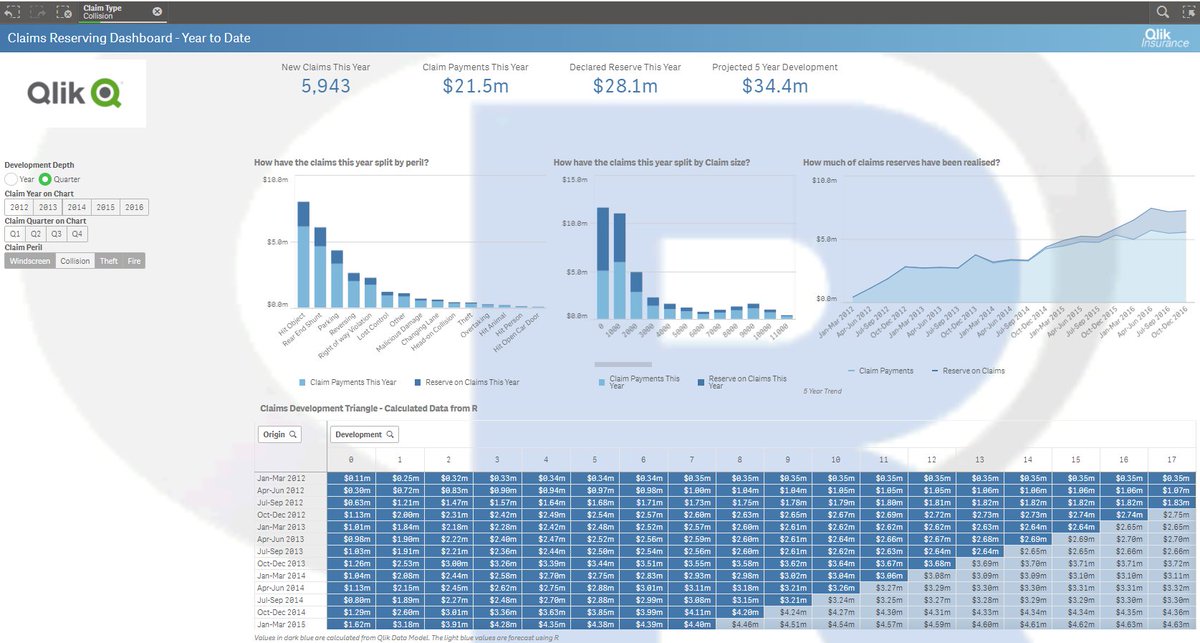Click the Qlik logo image
This screenshot has height=643, width=1200.
pos(75,94)
